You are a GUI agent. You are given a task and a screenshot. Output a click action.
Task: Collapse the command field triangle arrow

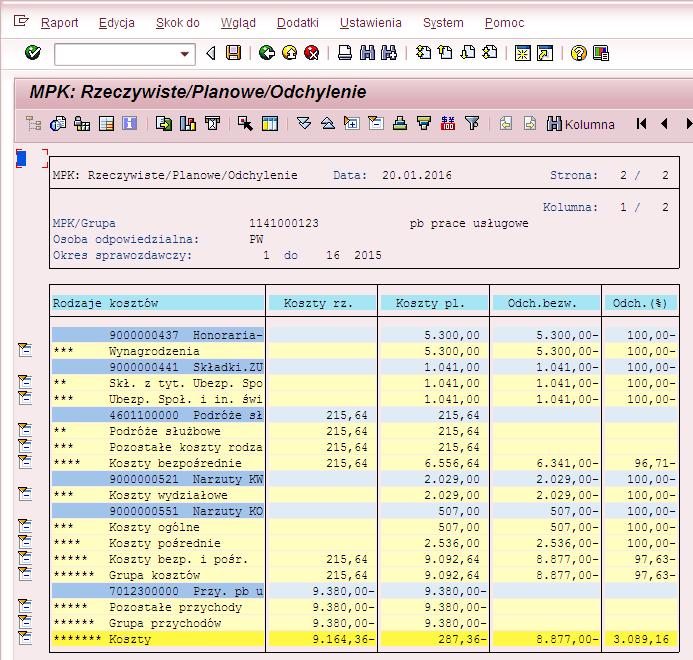[x=210, y=53]
